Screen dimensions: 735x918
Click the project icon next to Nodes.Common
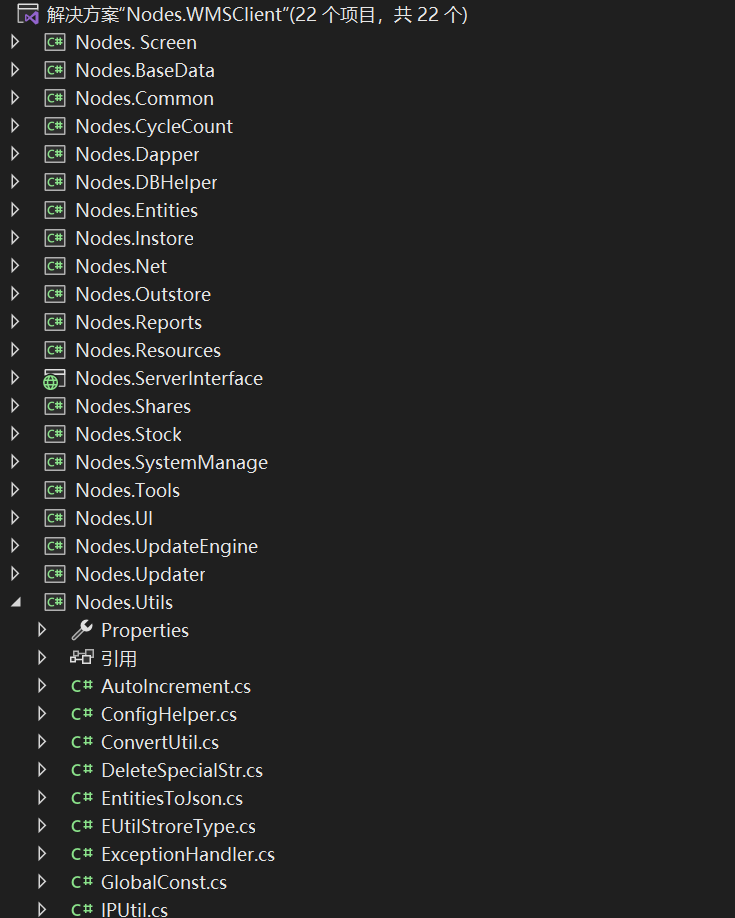55,98
